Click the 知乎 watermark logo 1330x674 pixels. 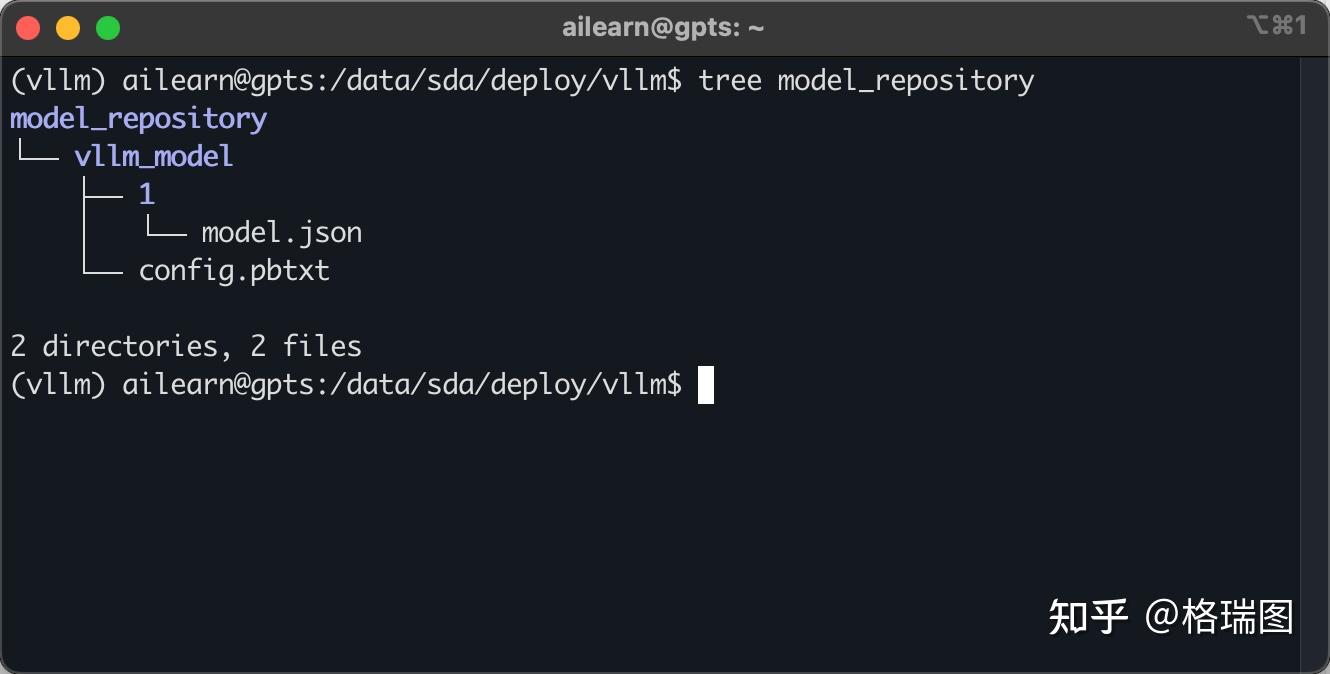(x=1088, y=616)
